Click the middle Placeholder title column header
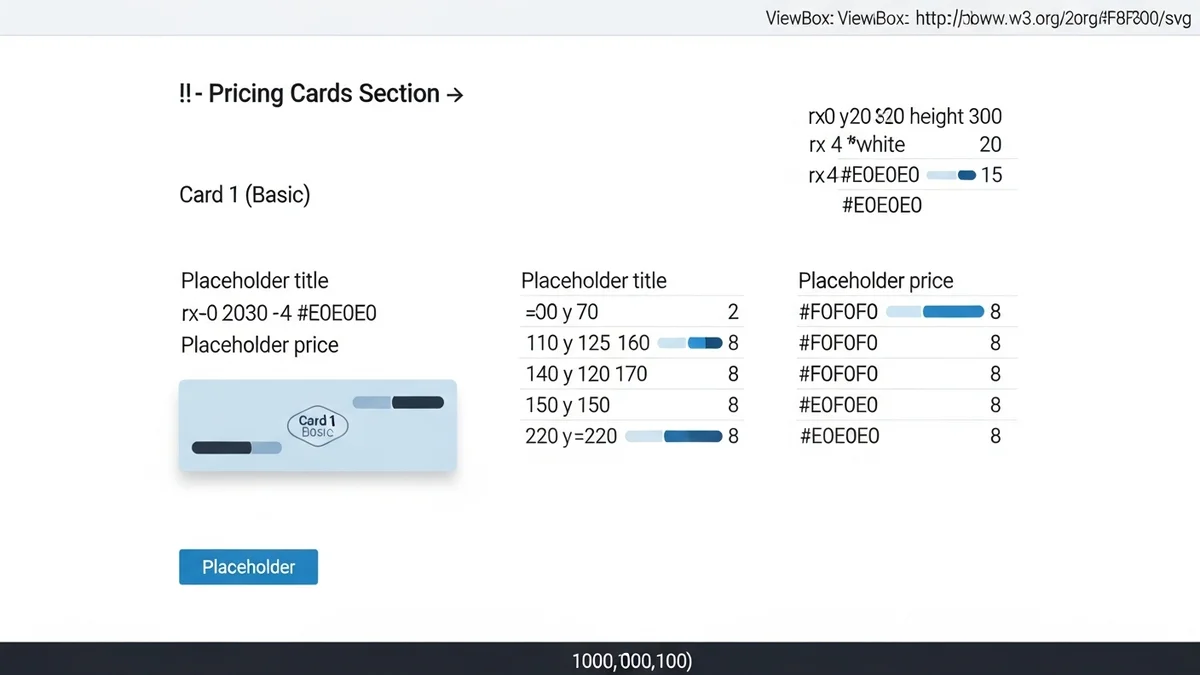Viewport: 1200px width, 675px height. (x=594, y=281)
